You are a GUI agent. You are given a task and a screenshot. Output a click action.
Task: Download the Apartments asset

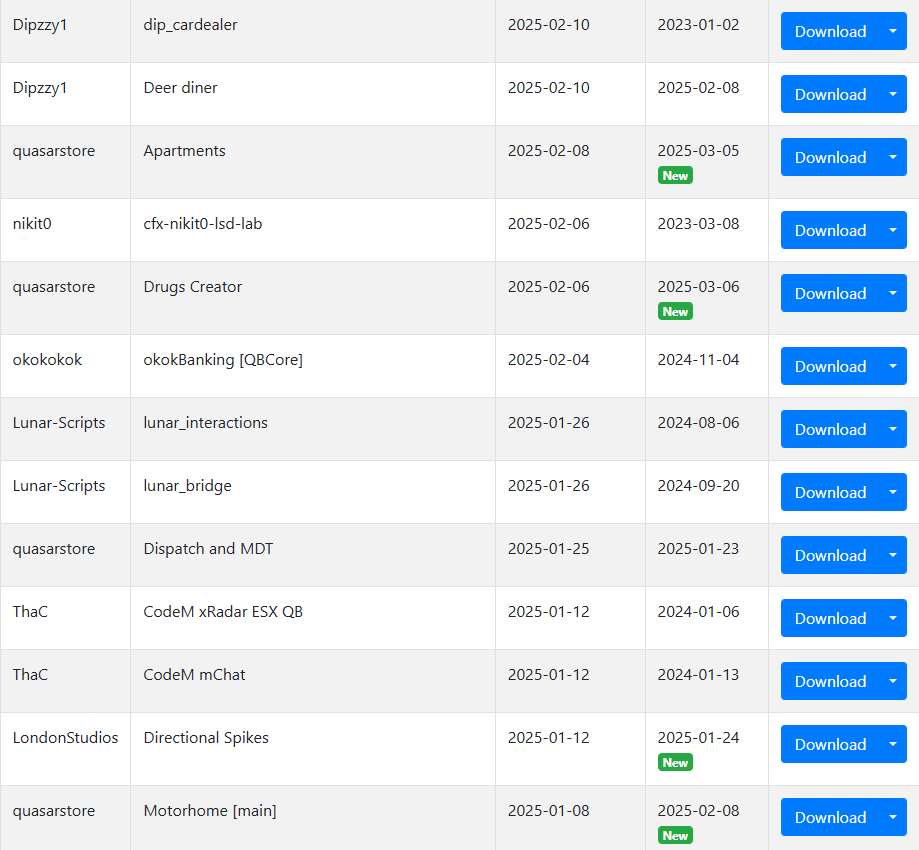coord(830,157)
